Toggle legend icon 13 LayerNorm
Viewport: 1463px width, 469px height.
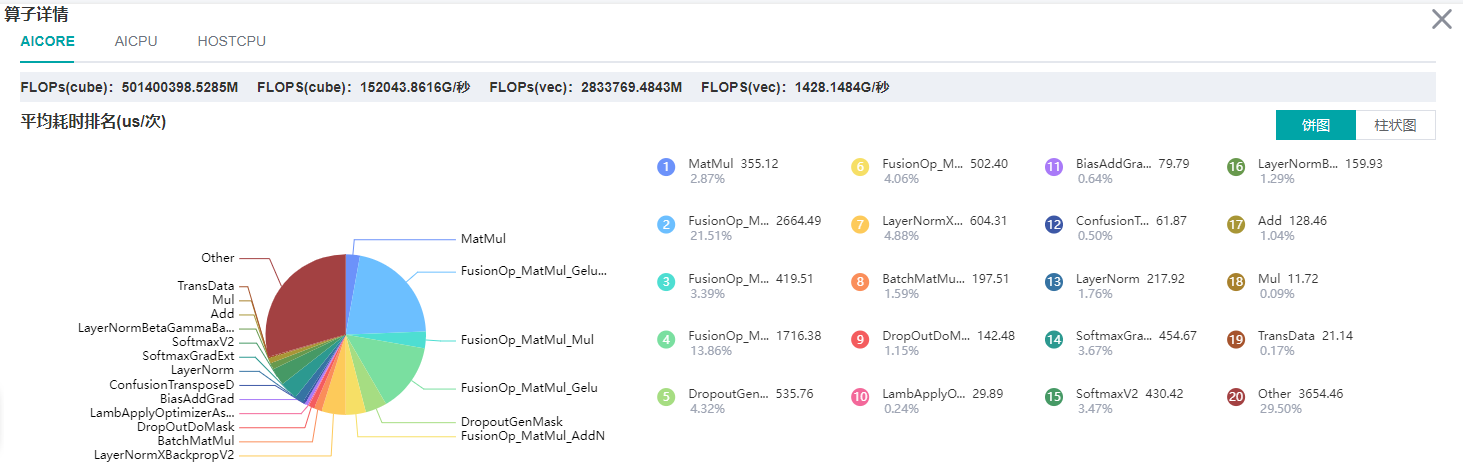pos(1053,282)
